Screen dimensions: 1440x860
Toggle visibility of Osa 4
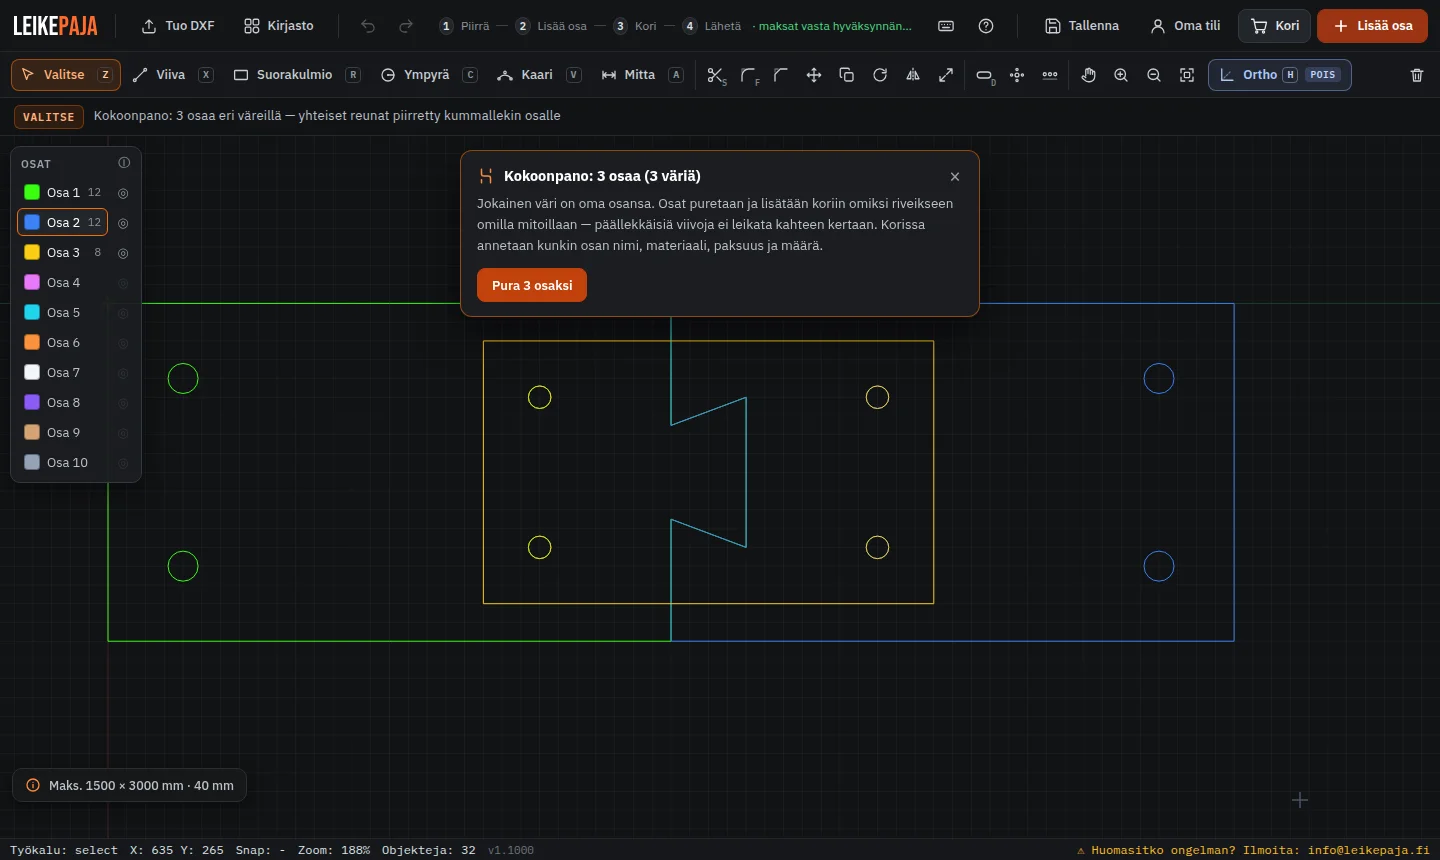[x=123, y=283]
